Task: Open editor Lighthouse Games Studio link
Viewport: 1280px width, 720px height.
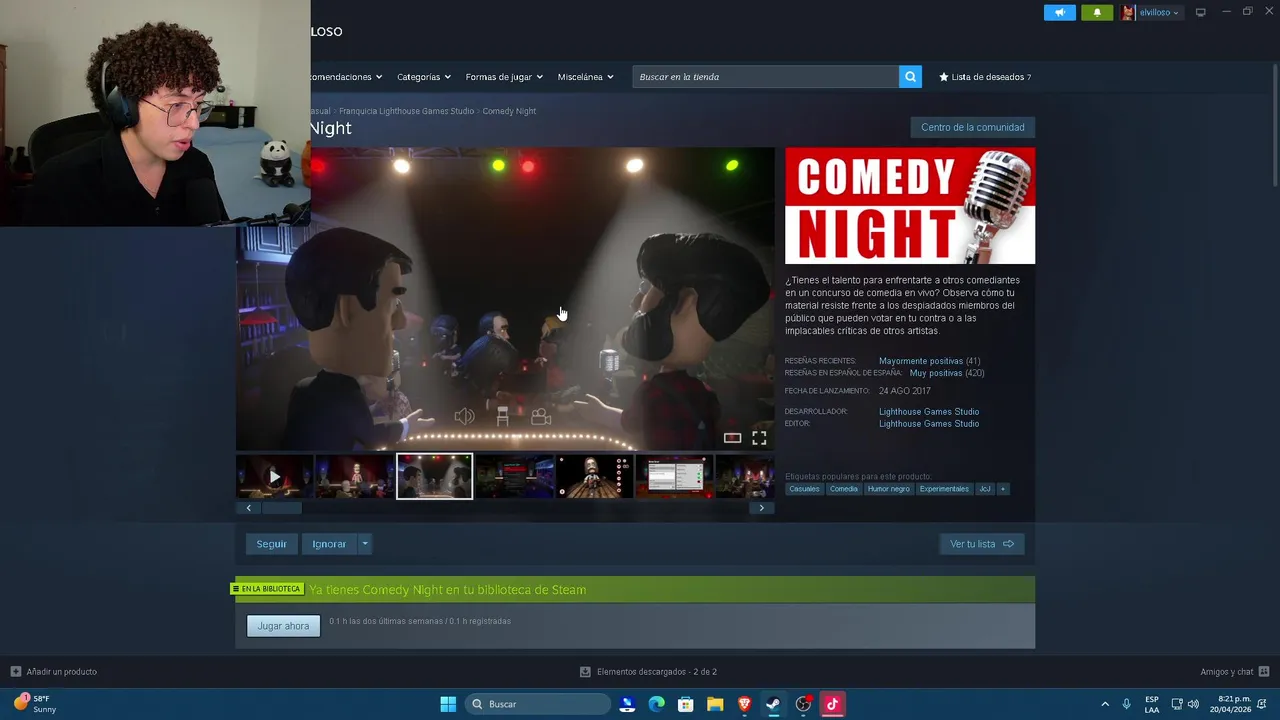Action: 929,424
